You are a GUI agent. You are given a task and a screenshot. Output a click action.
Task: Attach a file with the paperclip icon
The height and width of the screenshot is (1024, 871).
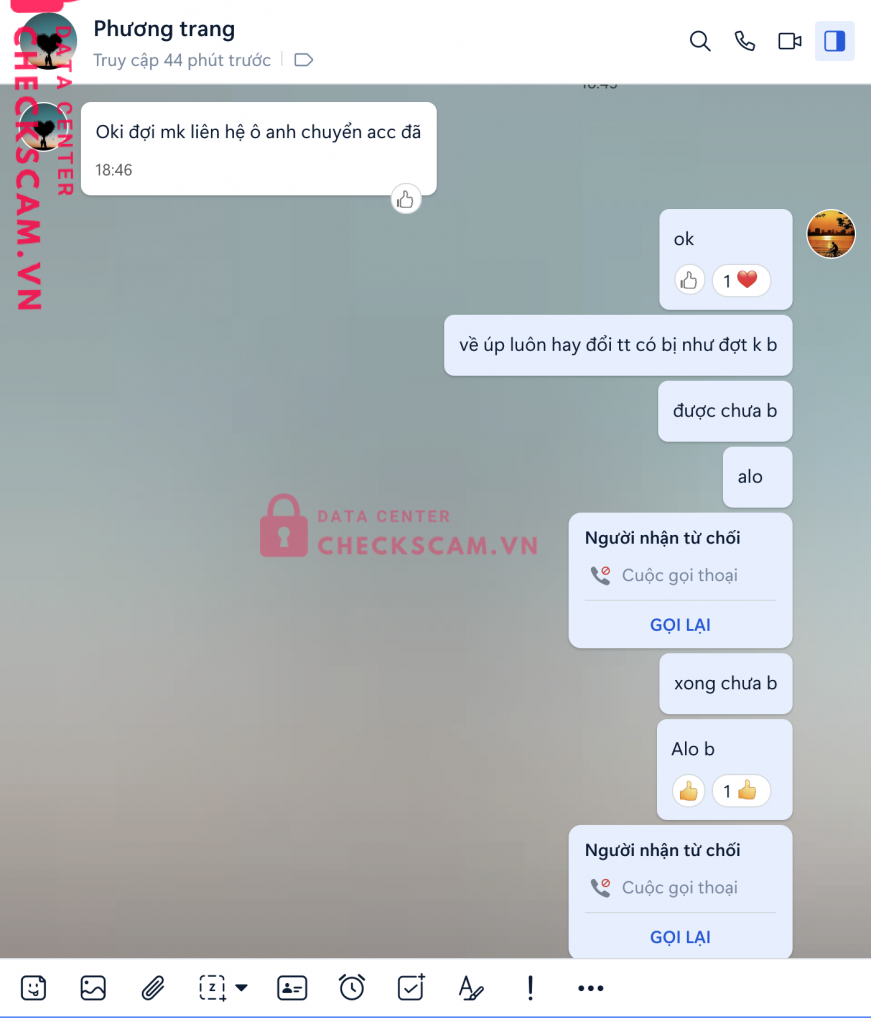tap(153, 987)
